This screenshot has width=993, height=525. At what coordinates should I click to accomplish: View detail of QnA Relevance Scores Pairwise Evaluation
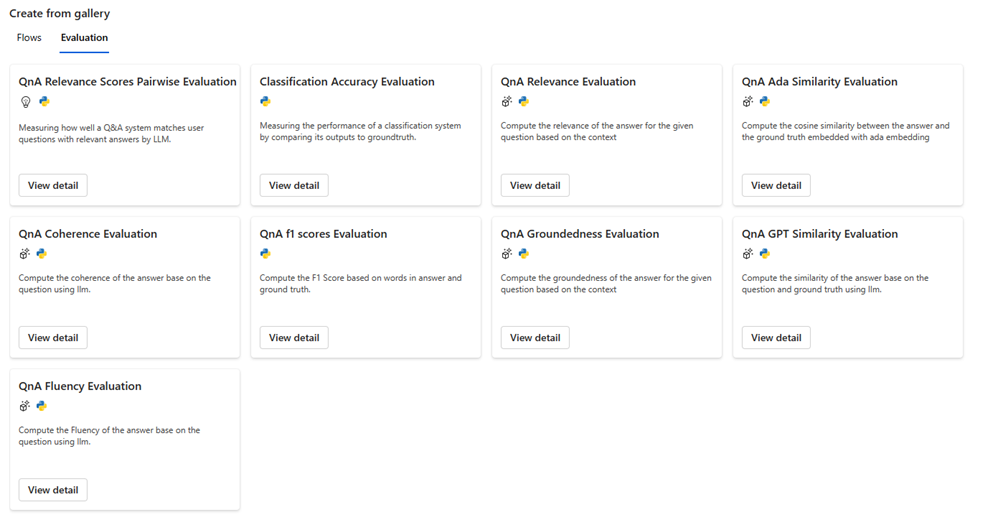(53, 186)
